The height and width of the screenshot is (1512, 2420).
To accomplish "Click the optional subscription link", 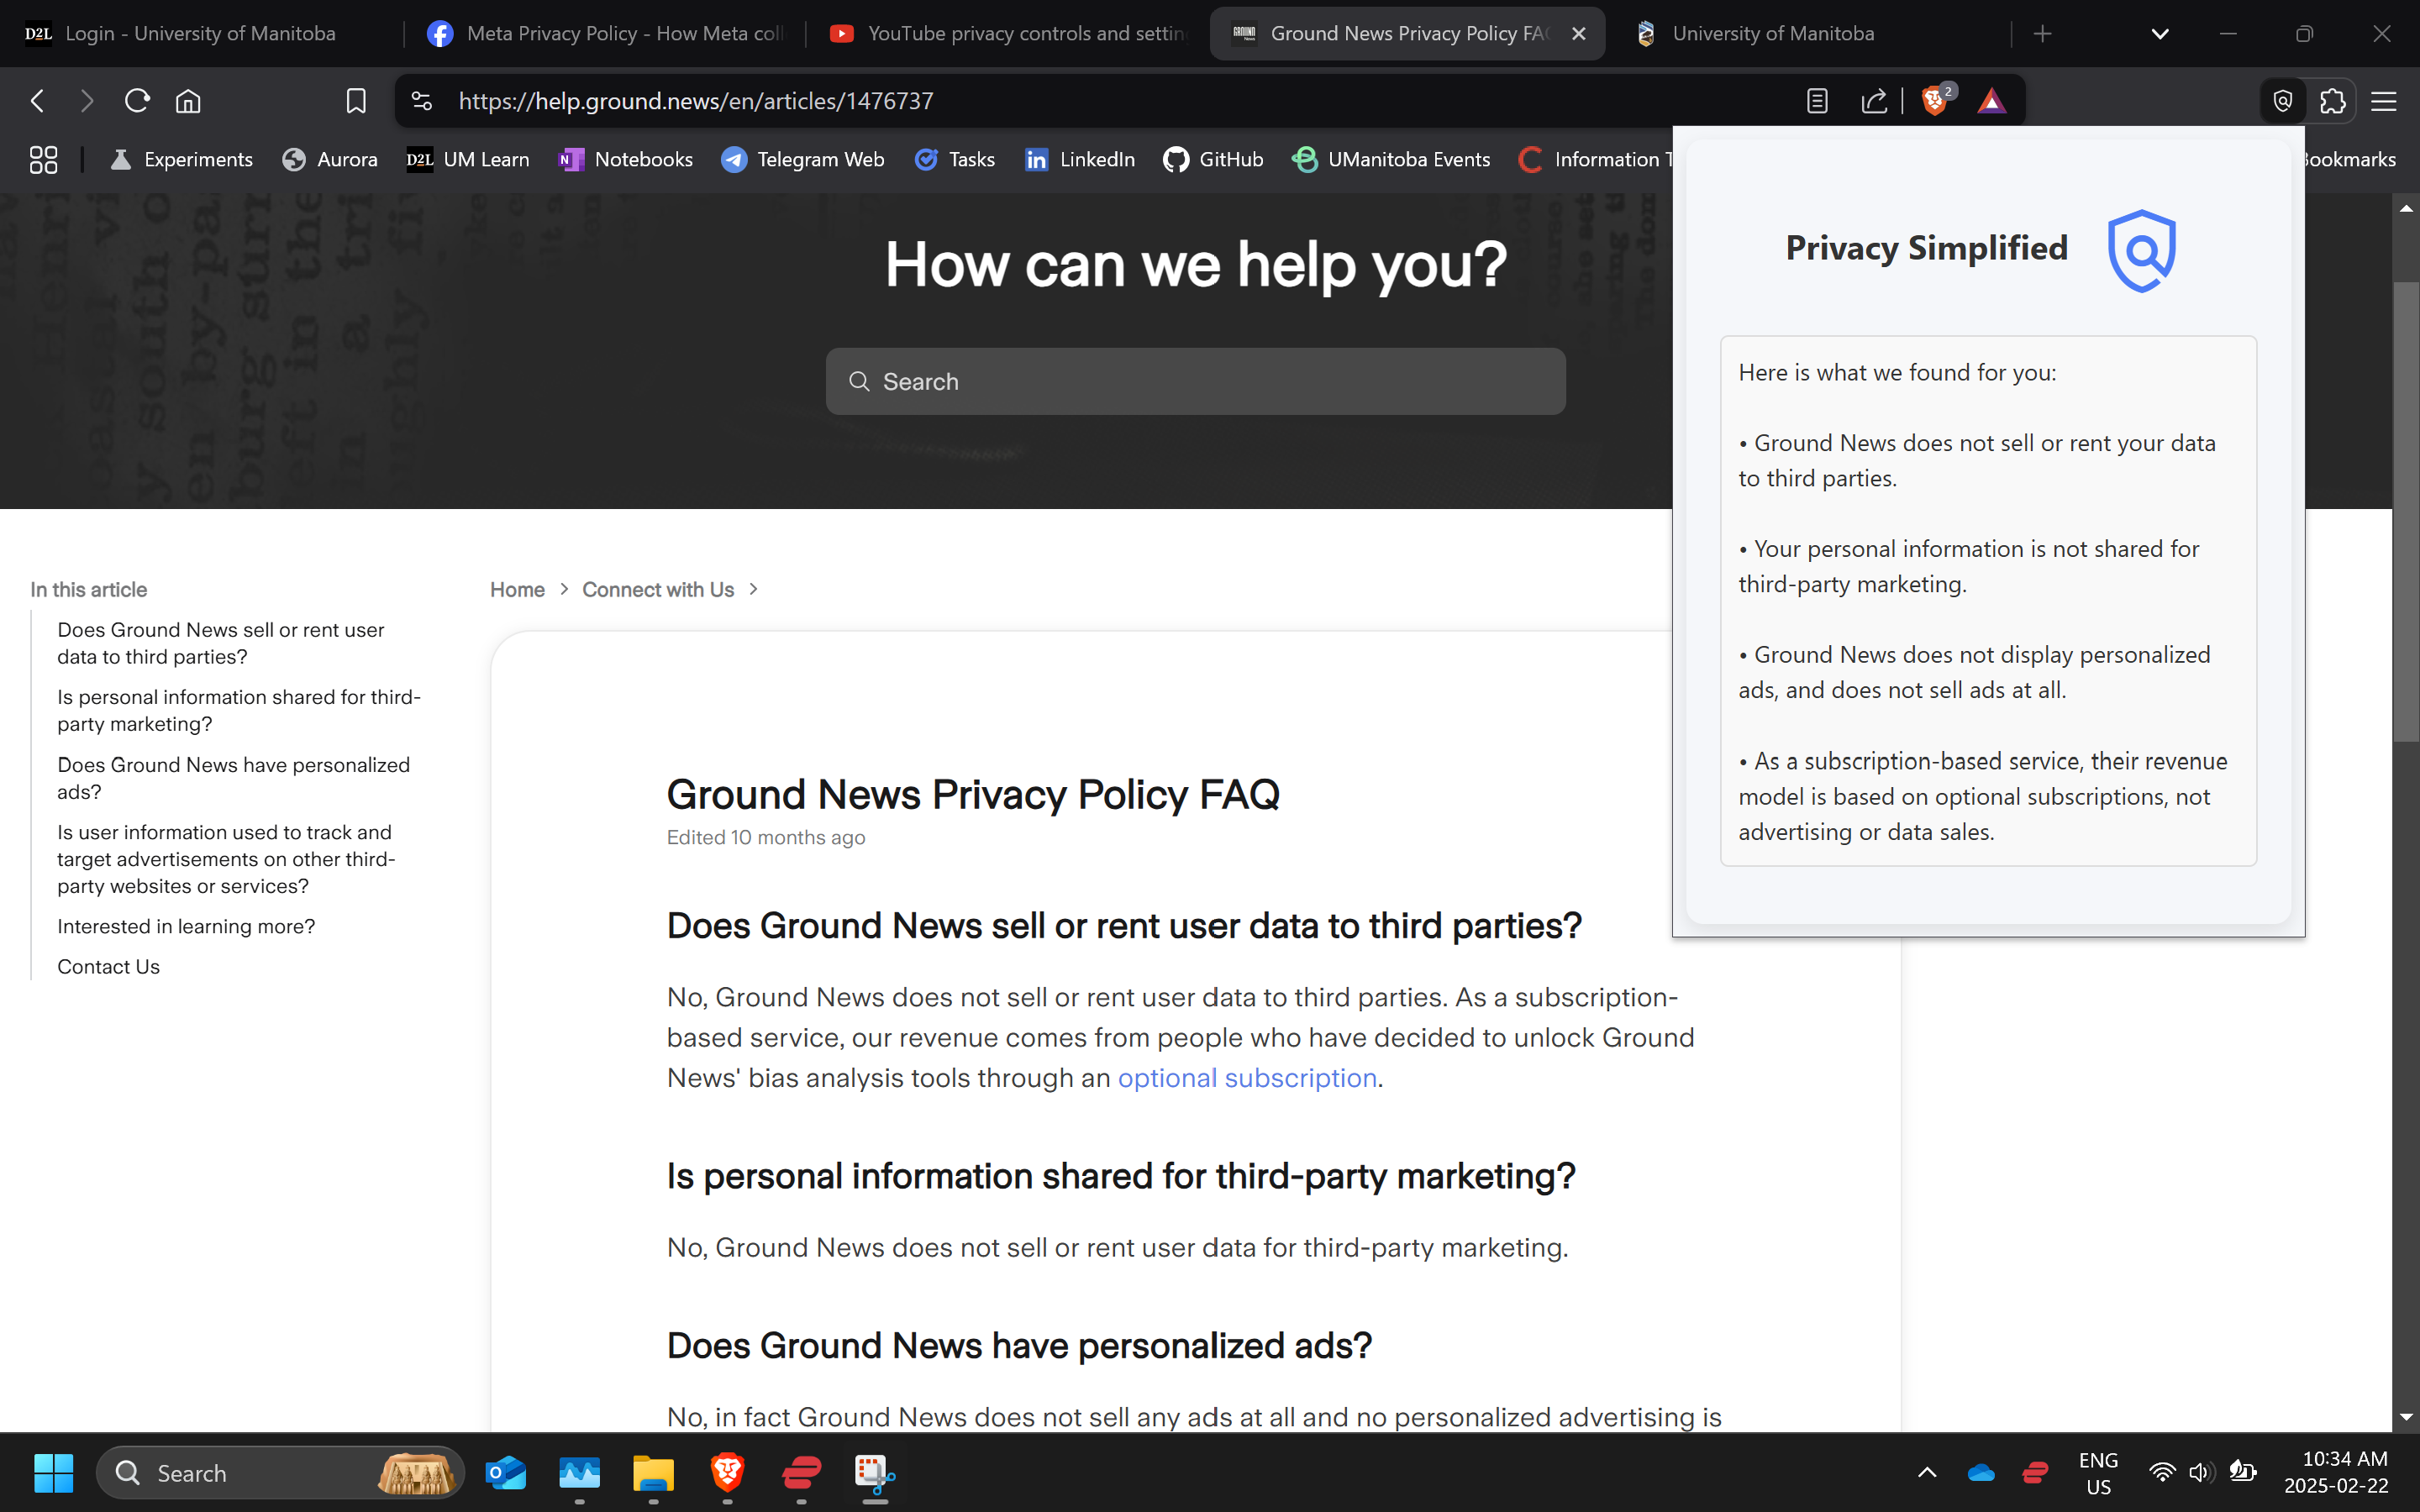I will coord(1247,1078).
